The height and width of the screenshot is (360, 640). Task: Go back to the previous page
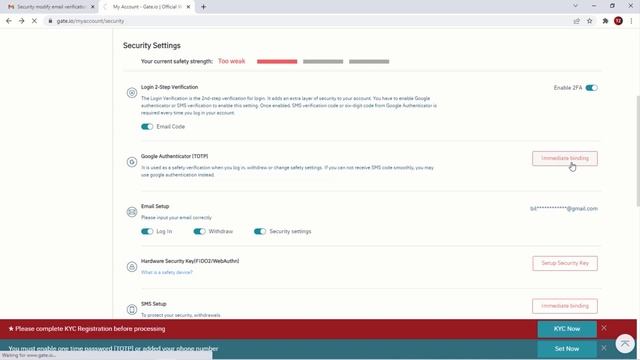(x=9, y=21)
